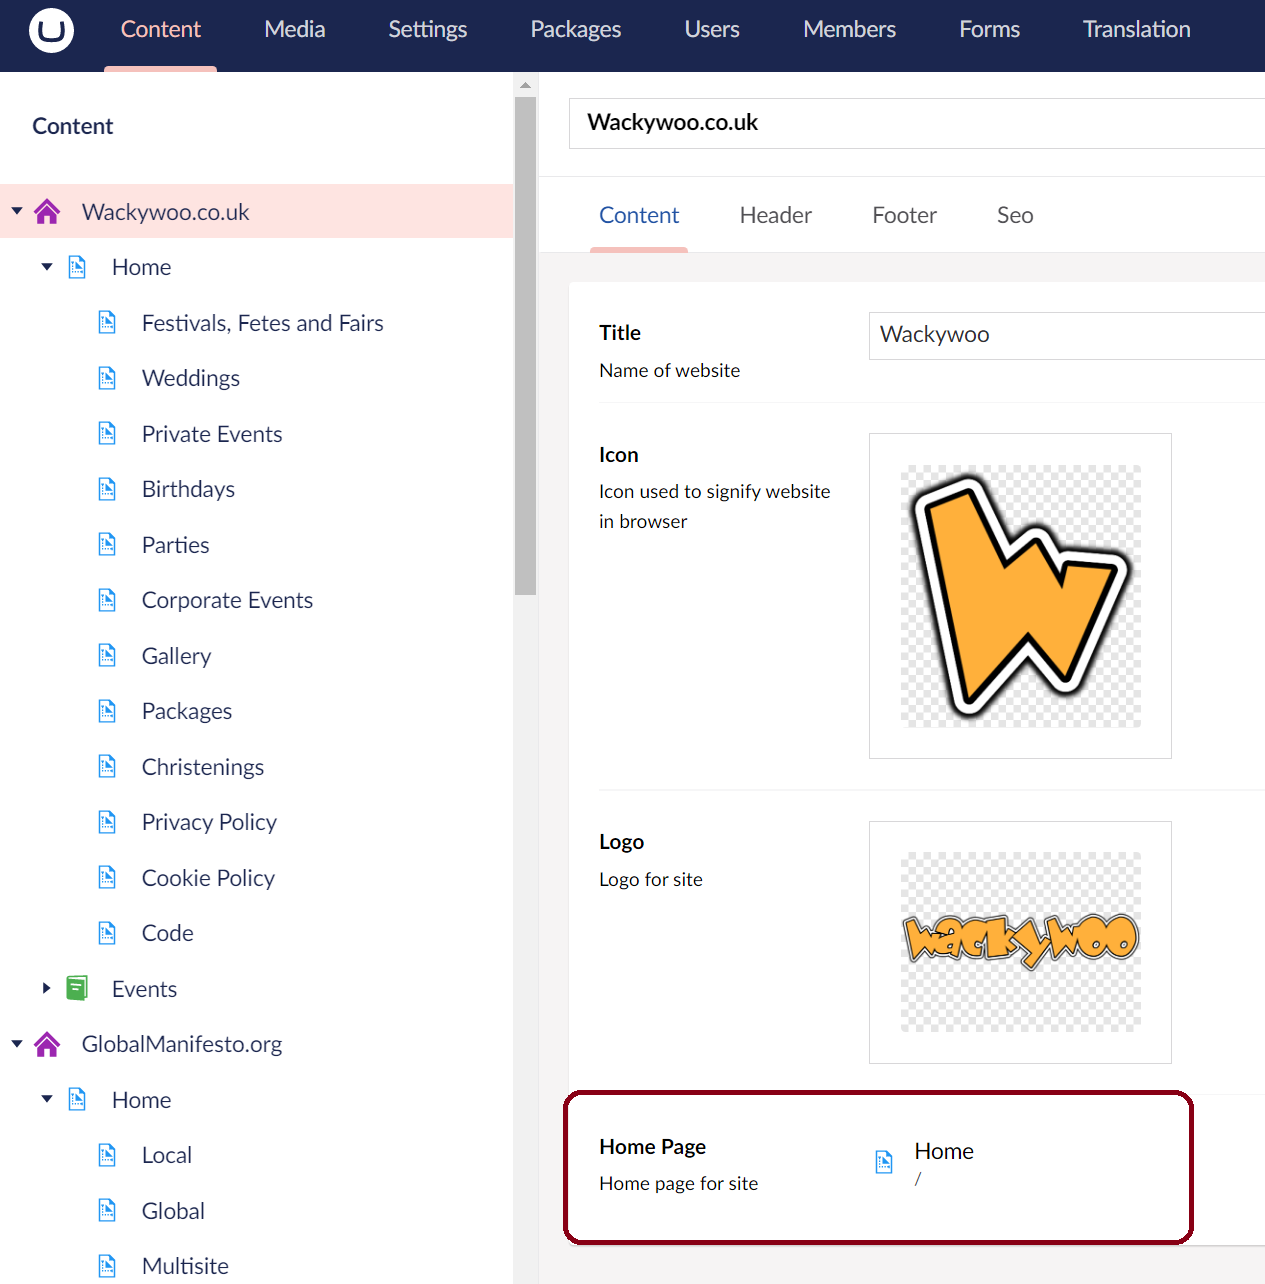Click the Multisite page icon

(107, 1266)
